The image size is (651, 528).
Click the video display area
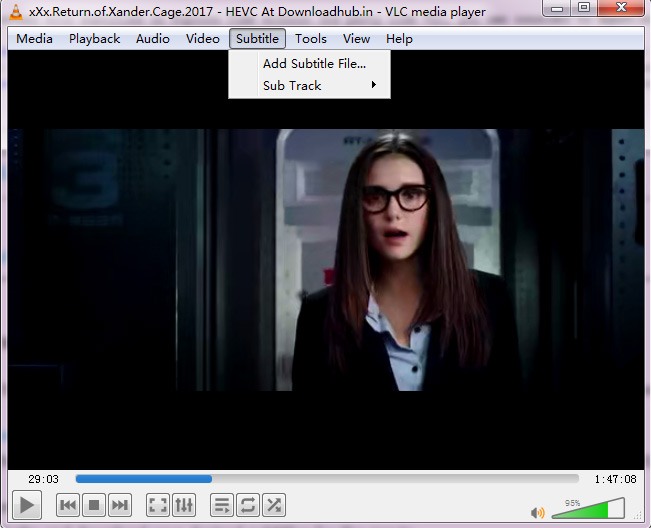(326, 260)
